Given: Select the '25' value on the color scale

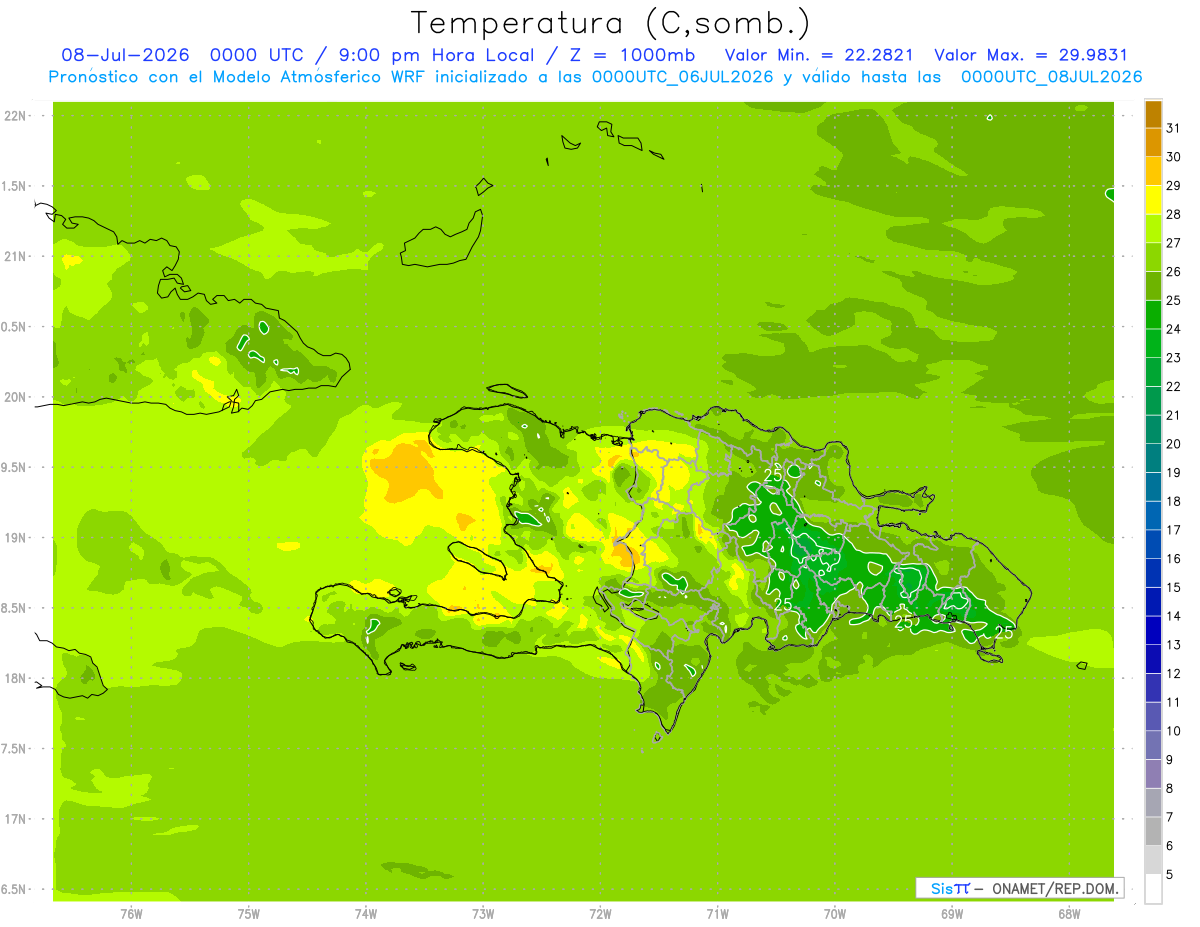Looking at the screenshot, I should pos(1174,301).
